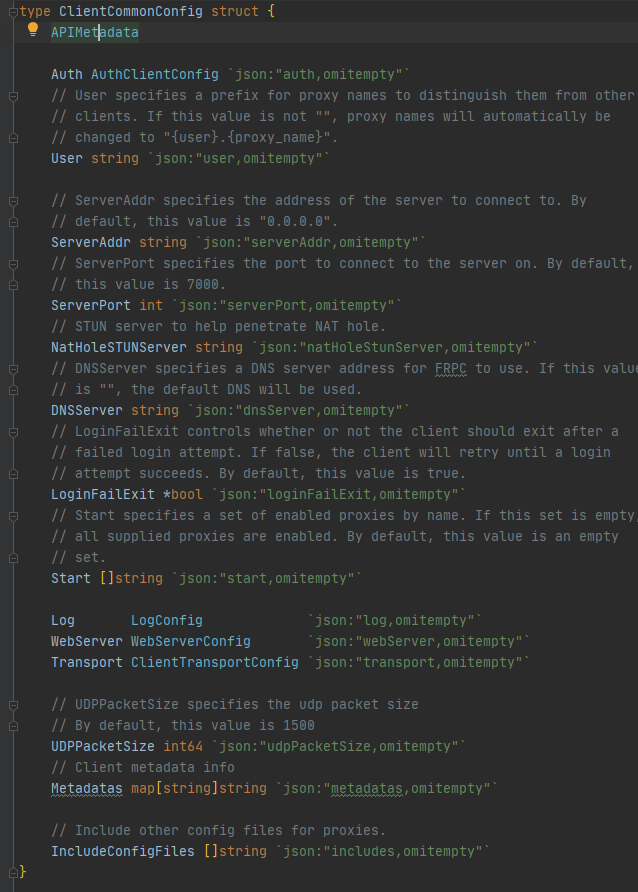
Task: Collapse the ServerAddr comment fold marker
Action: pyautogui.click(x=13, y=201)
